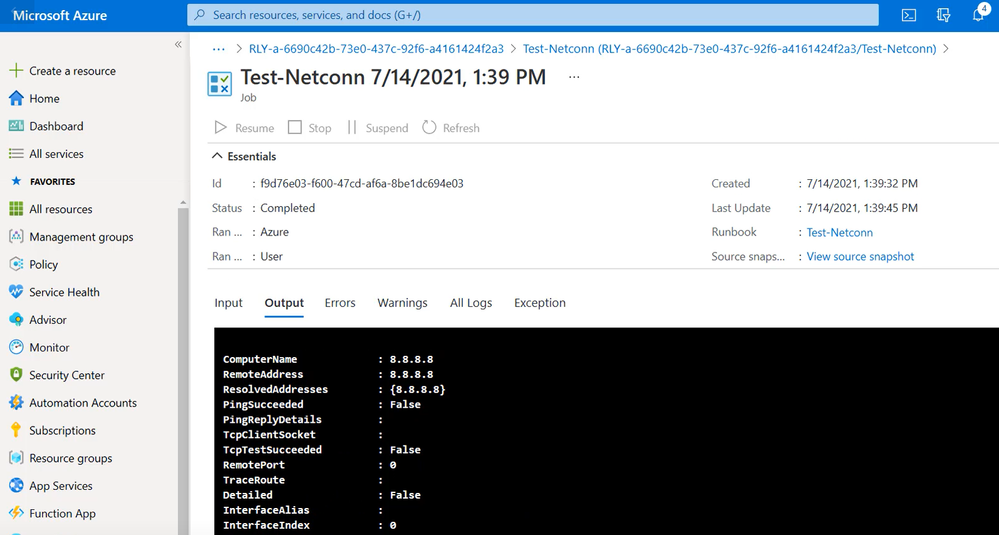Switch to the Input tab

(228, 303)
